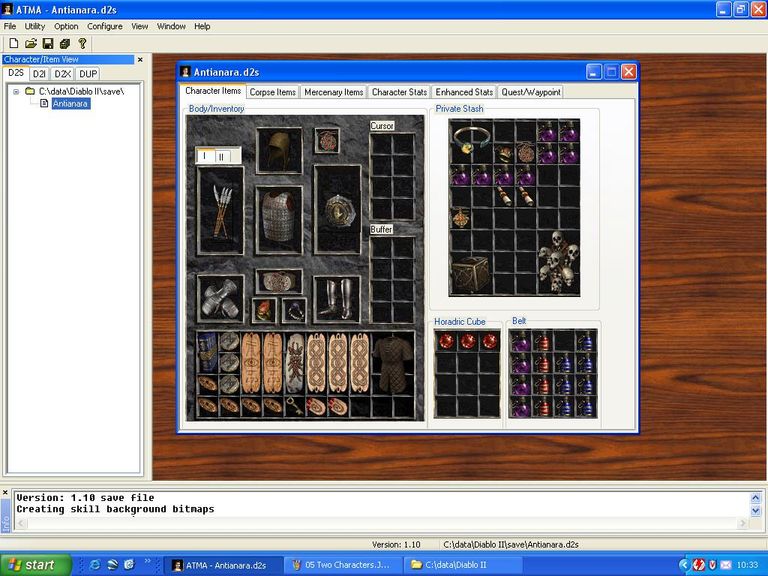Viewport: 768px width, 576px height.
Task: Select the blue tome in inventory
Action: point(208,352)
